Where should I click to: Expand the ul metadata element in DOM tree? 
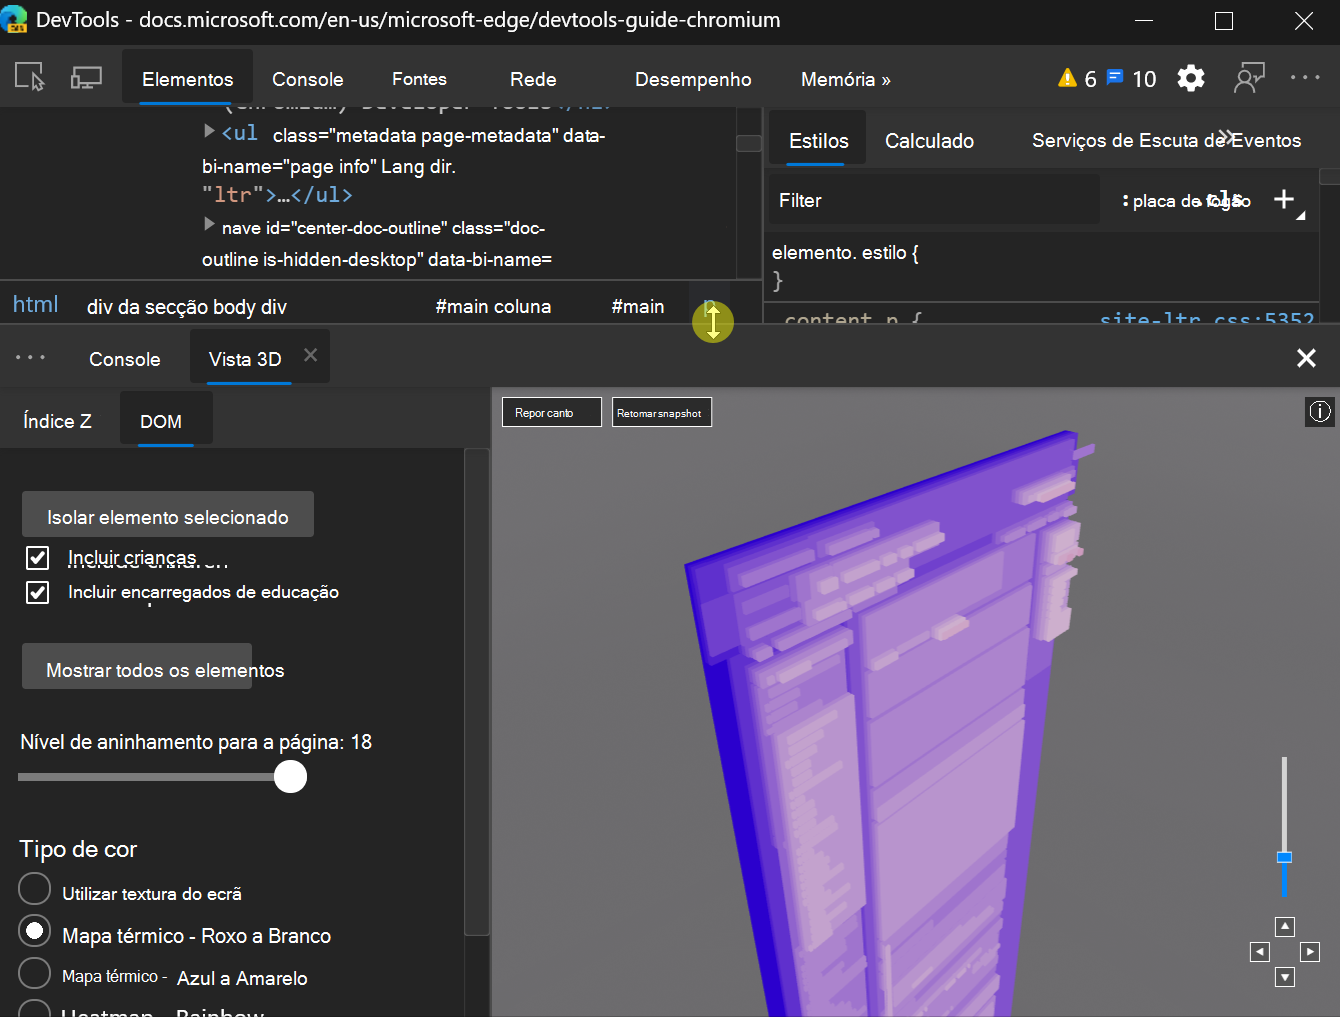coord(207,131)
